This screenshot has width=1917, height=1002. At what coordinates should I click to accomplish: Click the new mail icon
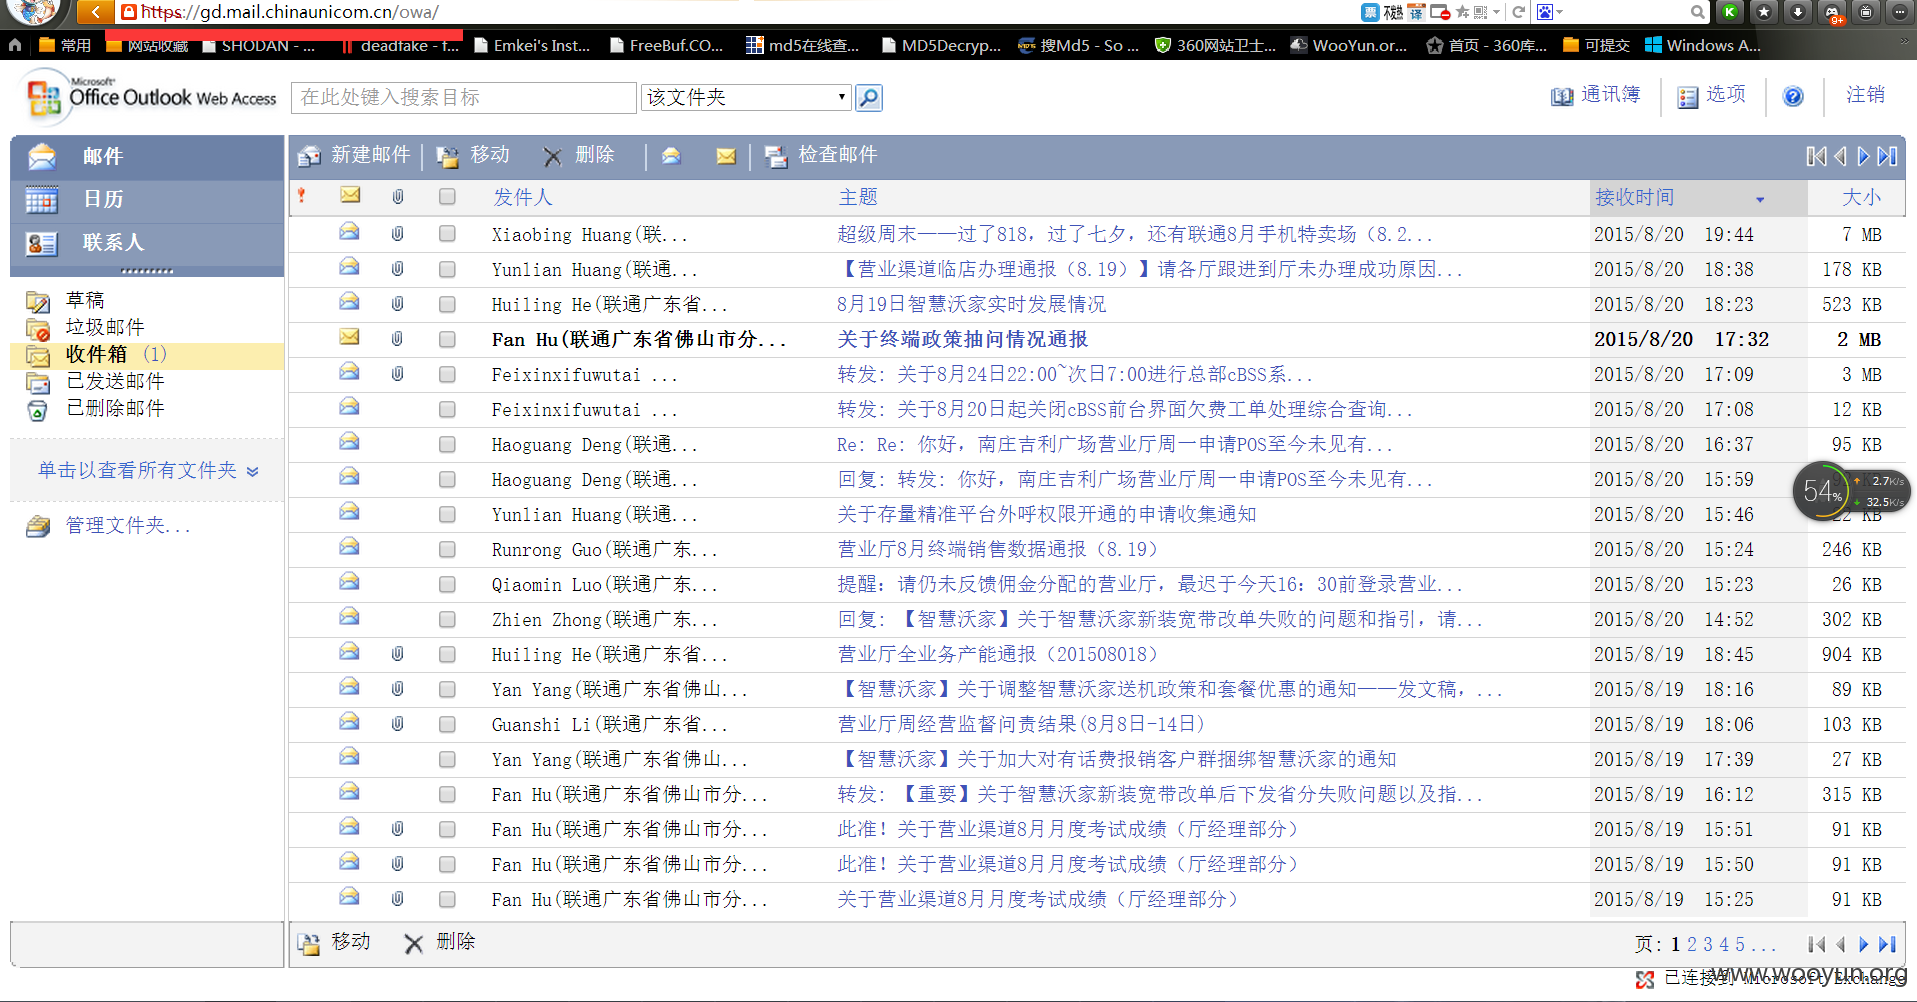(310, 156)
